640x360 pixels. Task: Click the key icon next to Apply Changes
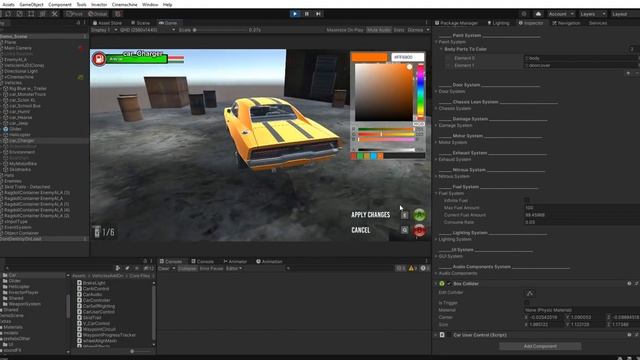click(404, 215)
